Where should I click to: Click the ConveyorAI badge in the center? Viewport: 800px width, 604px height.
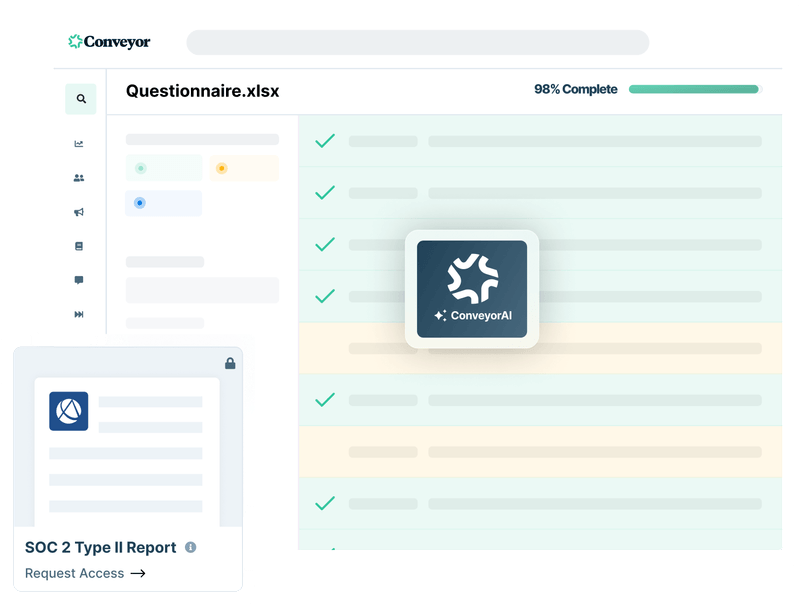[471, 289]
